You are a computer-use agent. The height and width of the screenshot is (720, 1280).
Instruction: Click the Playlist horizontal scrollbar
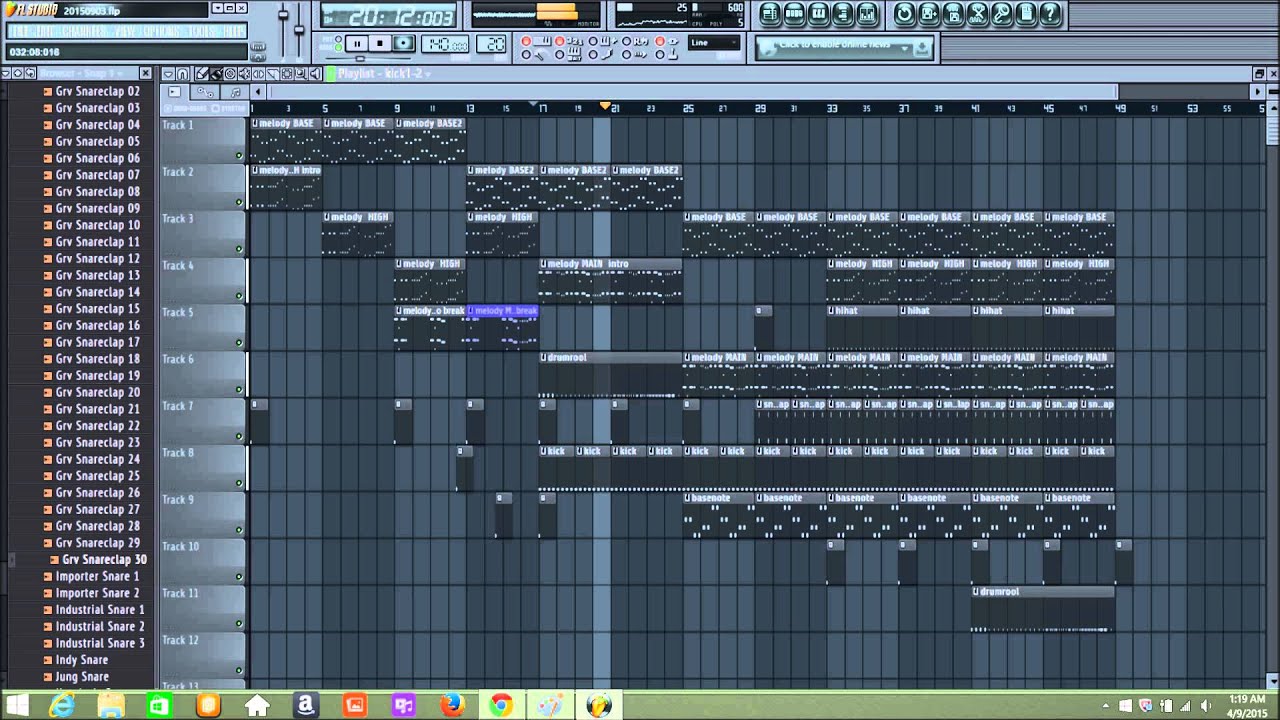click(692, 92)
